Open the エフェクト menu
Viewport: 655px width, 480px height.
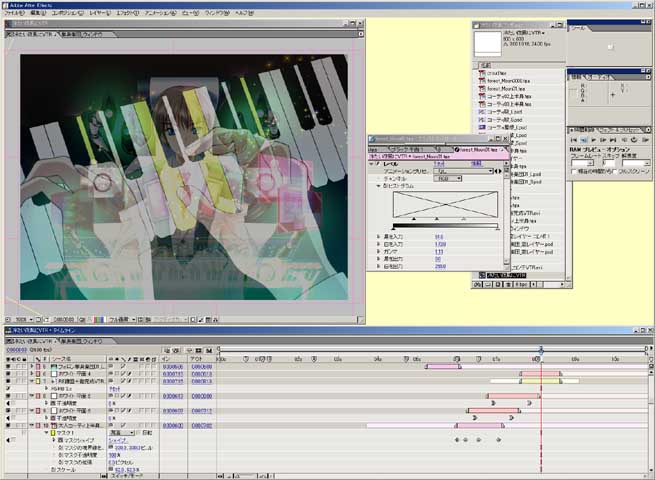coord(127,13)
